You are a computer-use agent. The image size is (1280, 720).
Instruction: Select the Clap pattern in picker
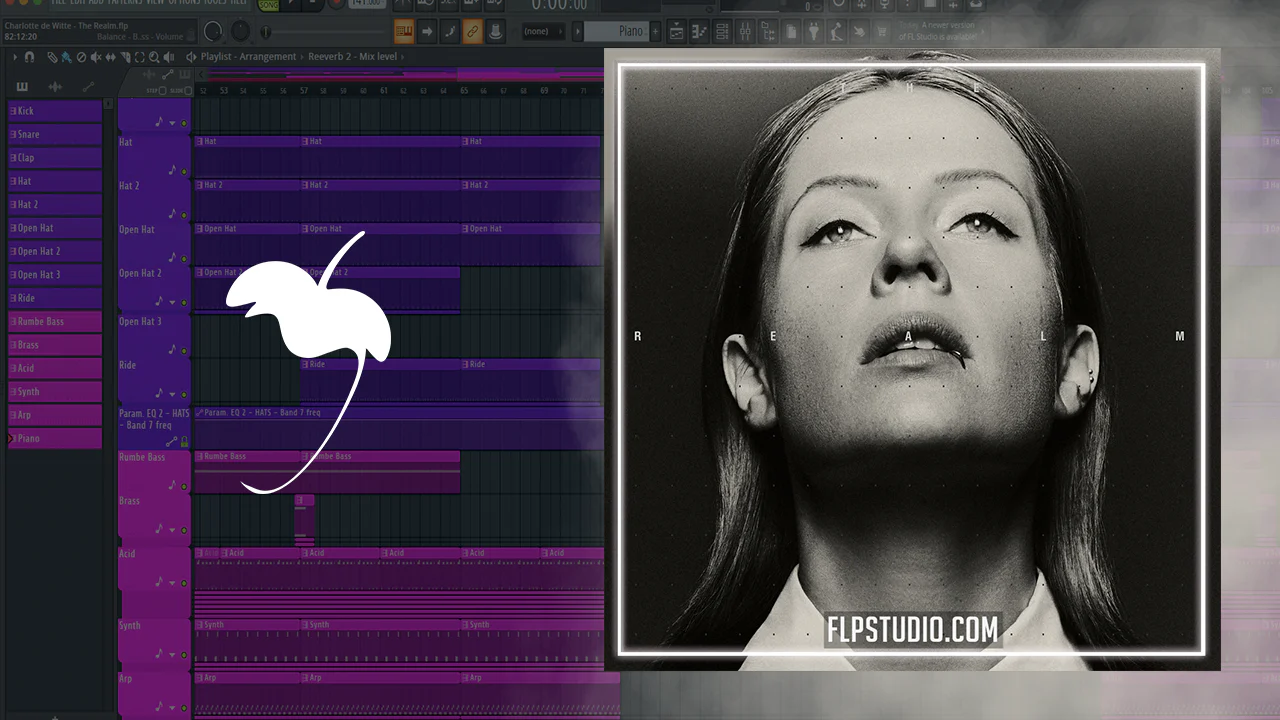pyautogui.click(x=55, y=158)
